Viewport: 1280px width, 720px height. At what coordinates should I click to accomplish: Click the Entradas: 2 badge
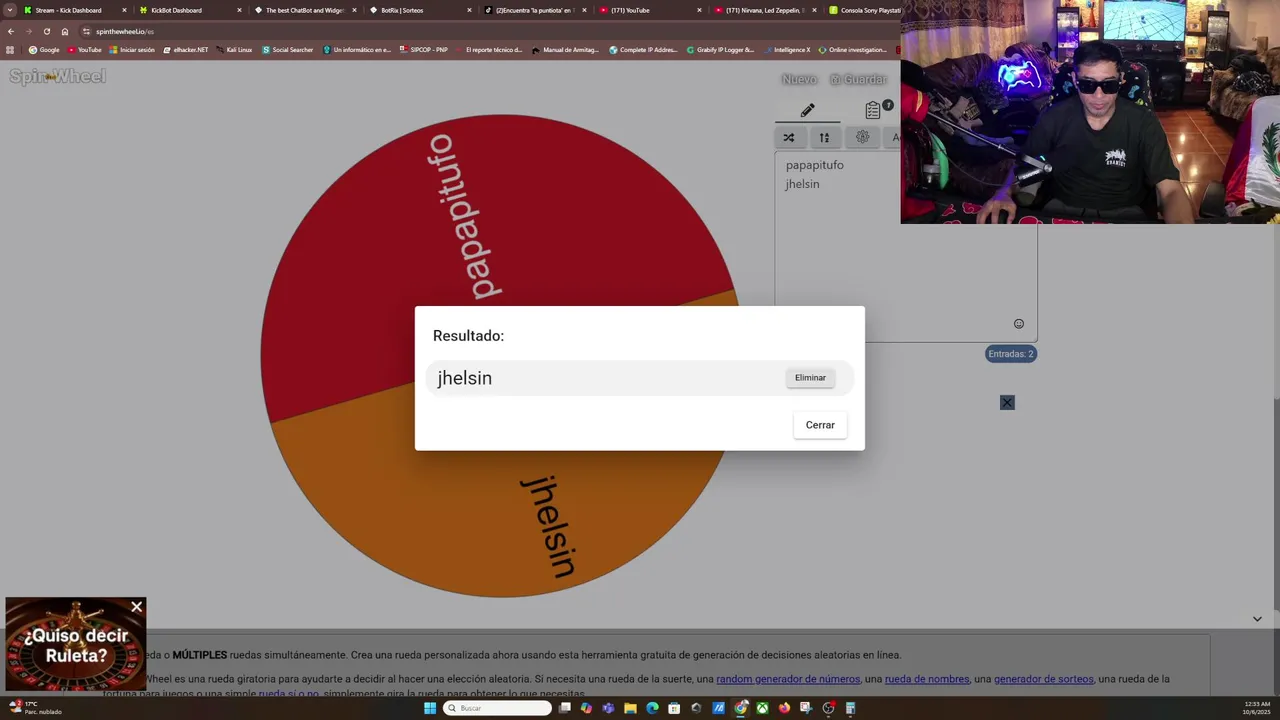click(x=1011, y=354)
